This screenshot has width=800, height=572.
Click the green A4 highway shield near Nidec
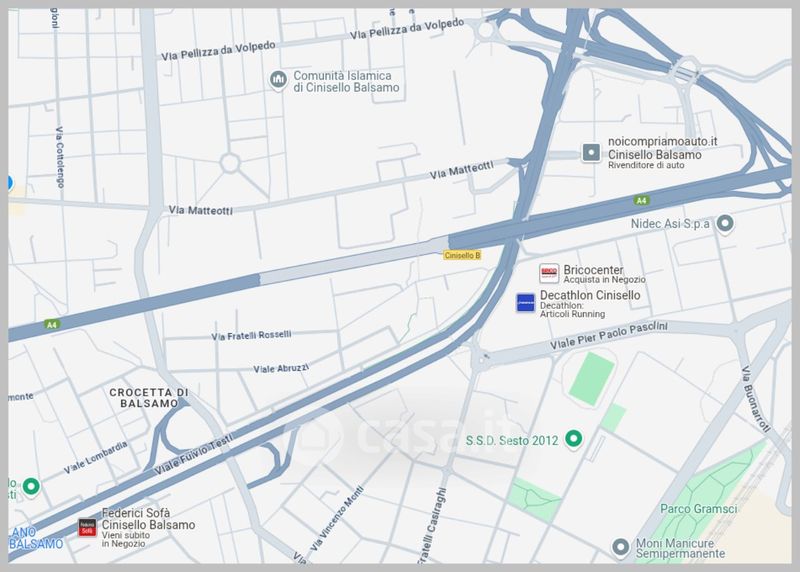pyautogui.click(x=641, y=201)
